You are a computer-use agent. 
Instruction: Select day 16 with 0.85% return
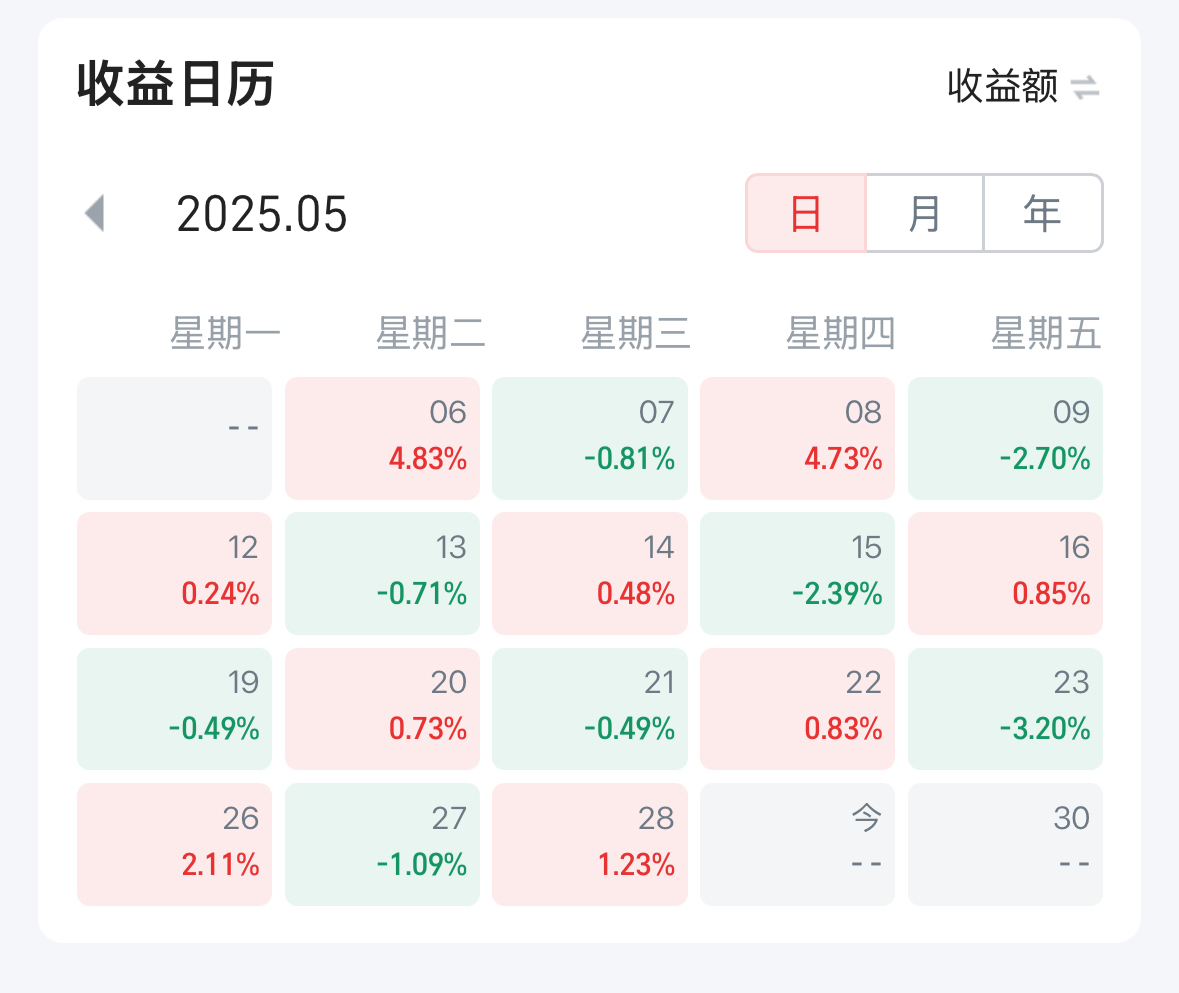coord(1005,574)
